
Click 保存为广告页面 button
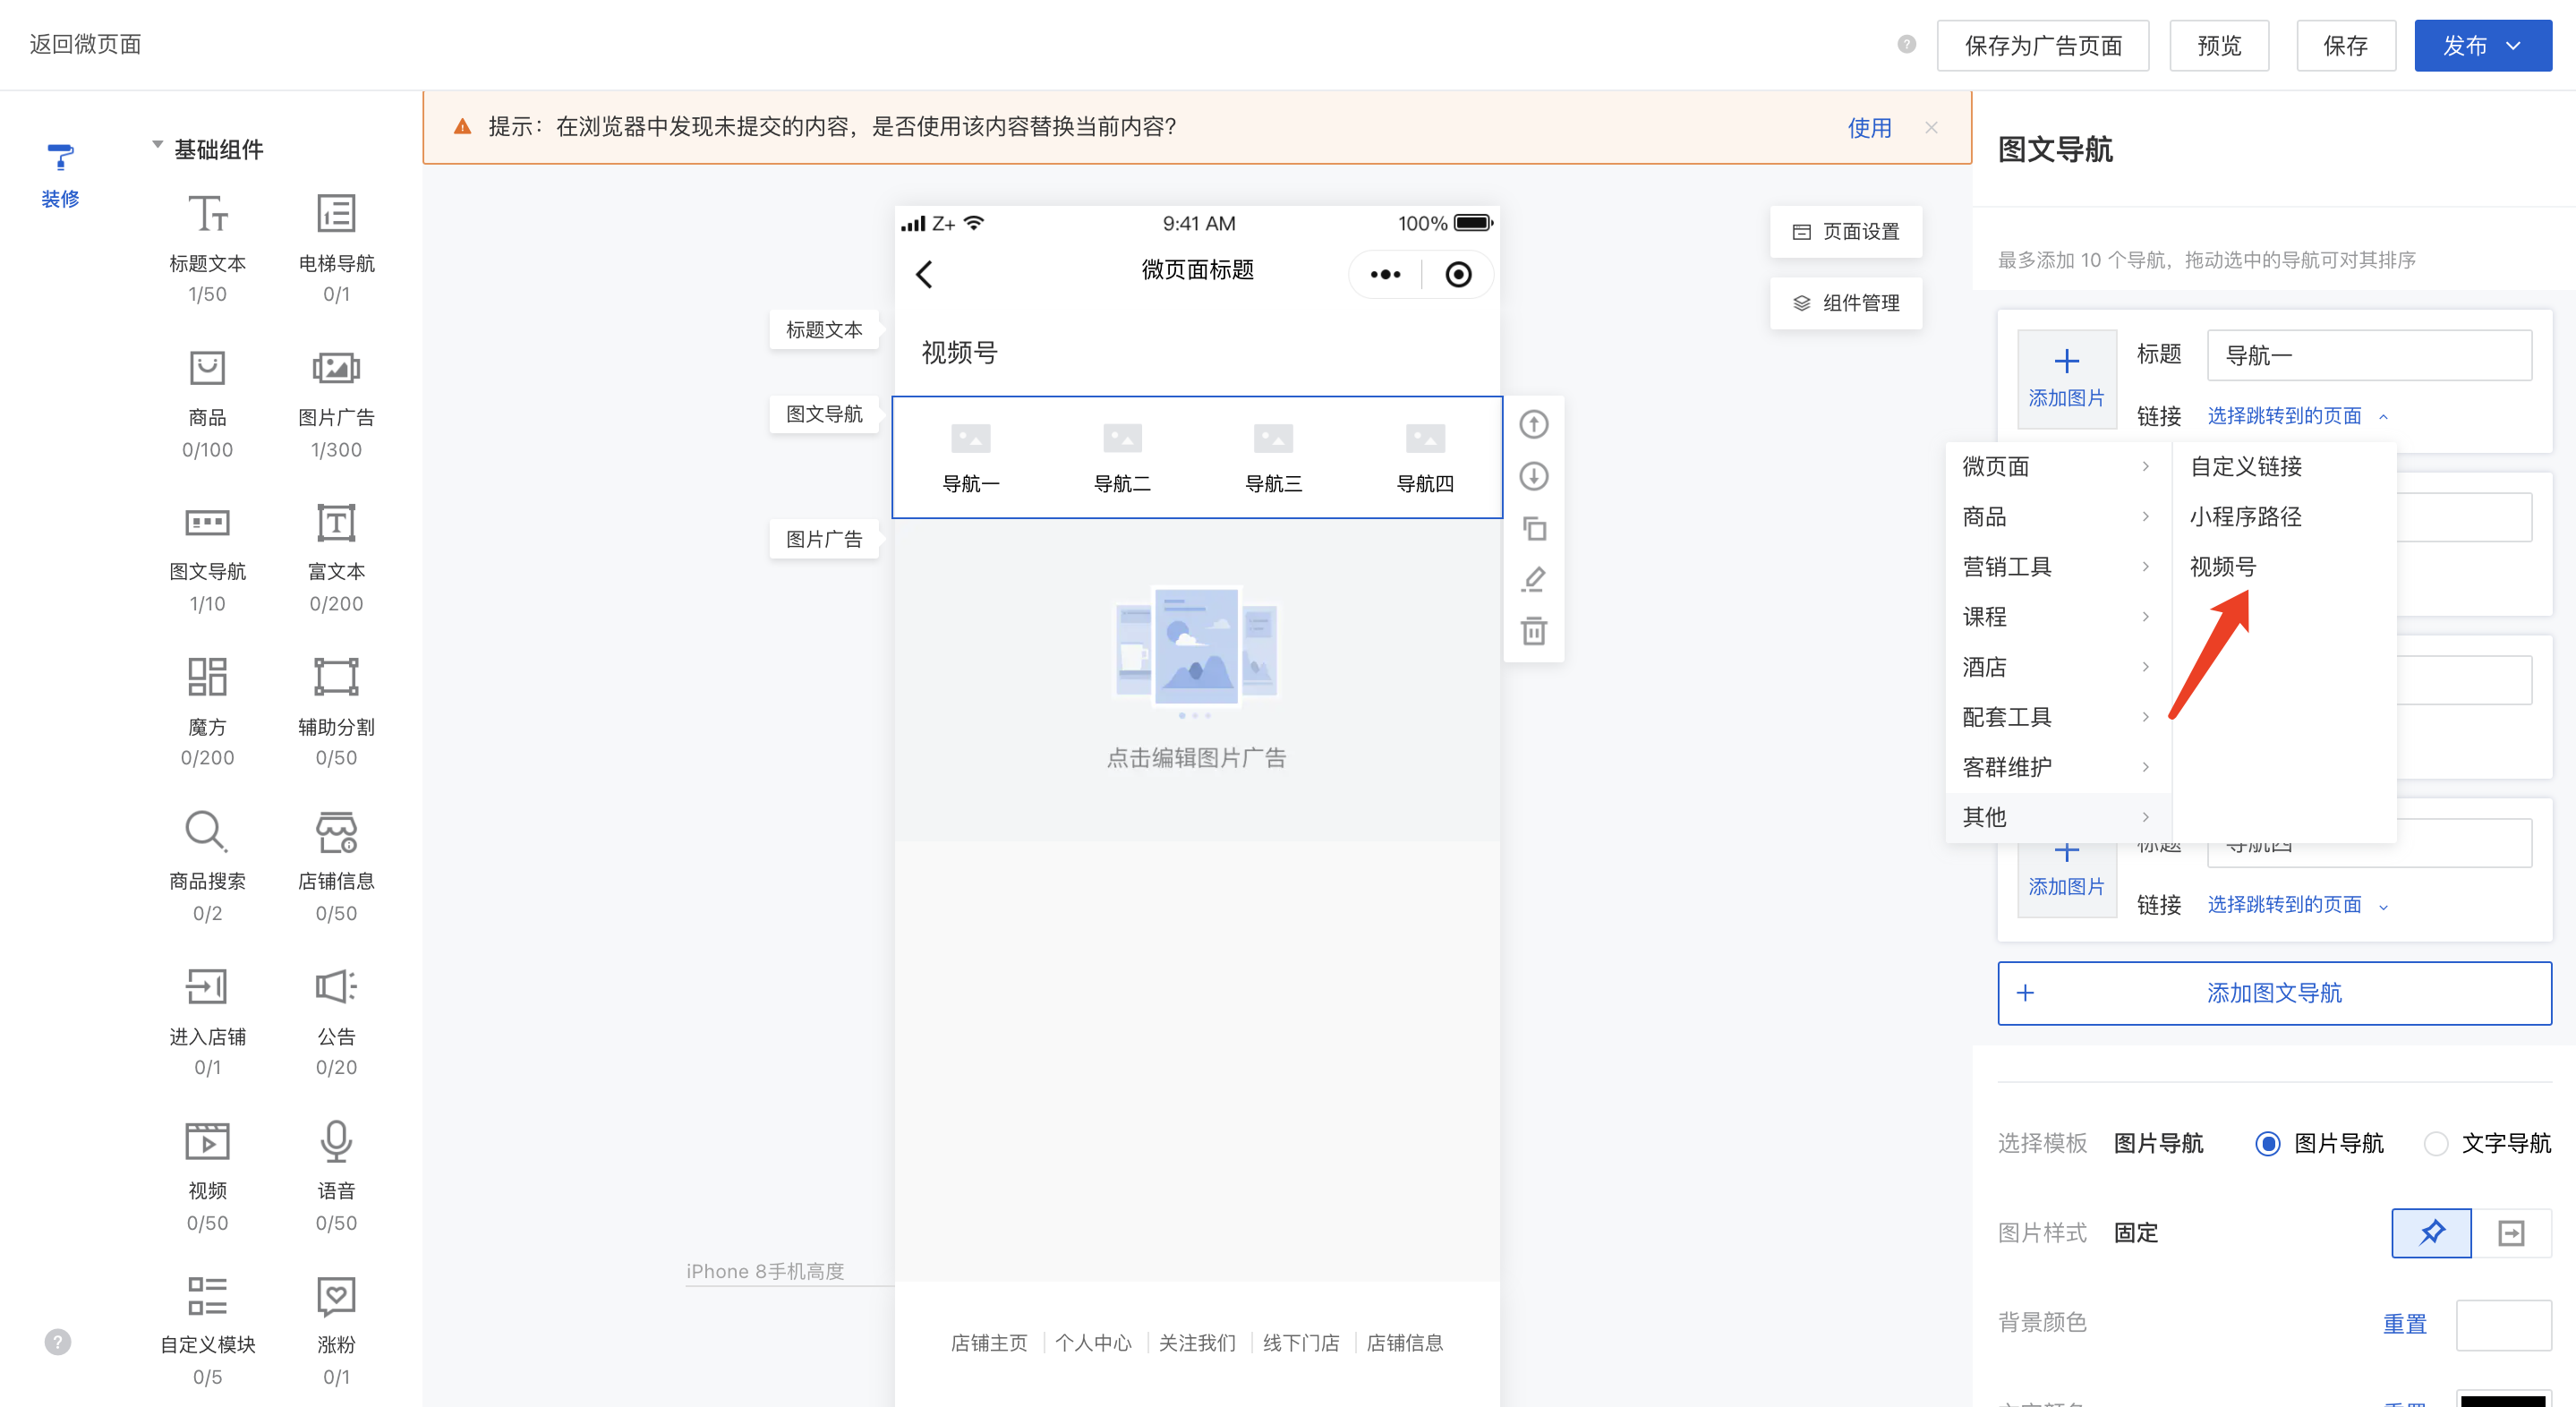[x=2042, y=46]
